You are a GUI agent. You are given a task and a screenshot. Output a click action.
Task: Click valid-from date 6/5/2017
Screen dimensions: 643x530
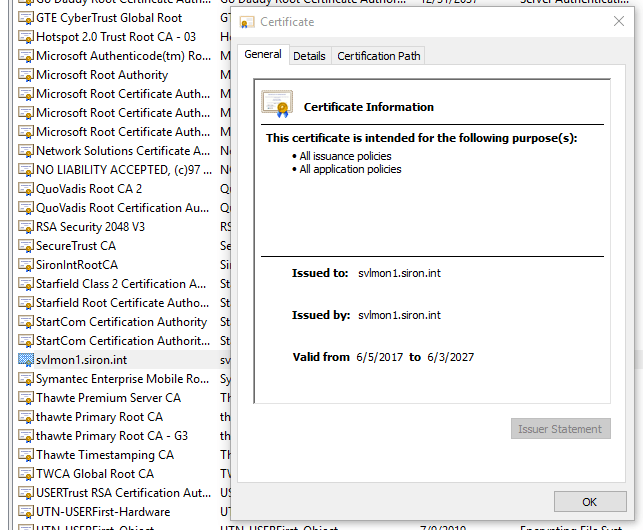point(379,357)
